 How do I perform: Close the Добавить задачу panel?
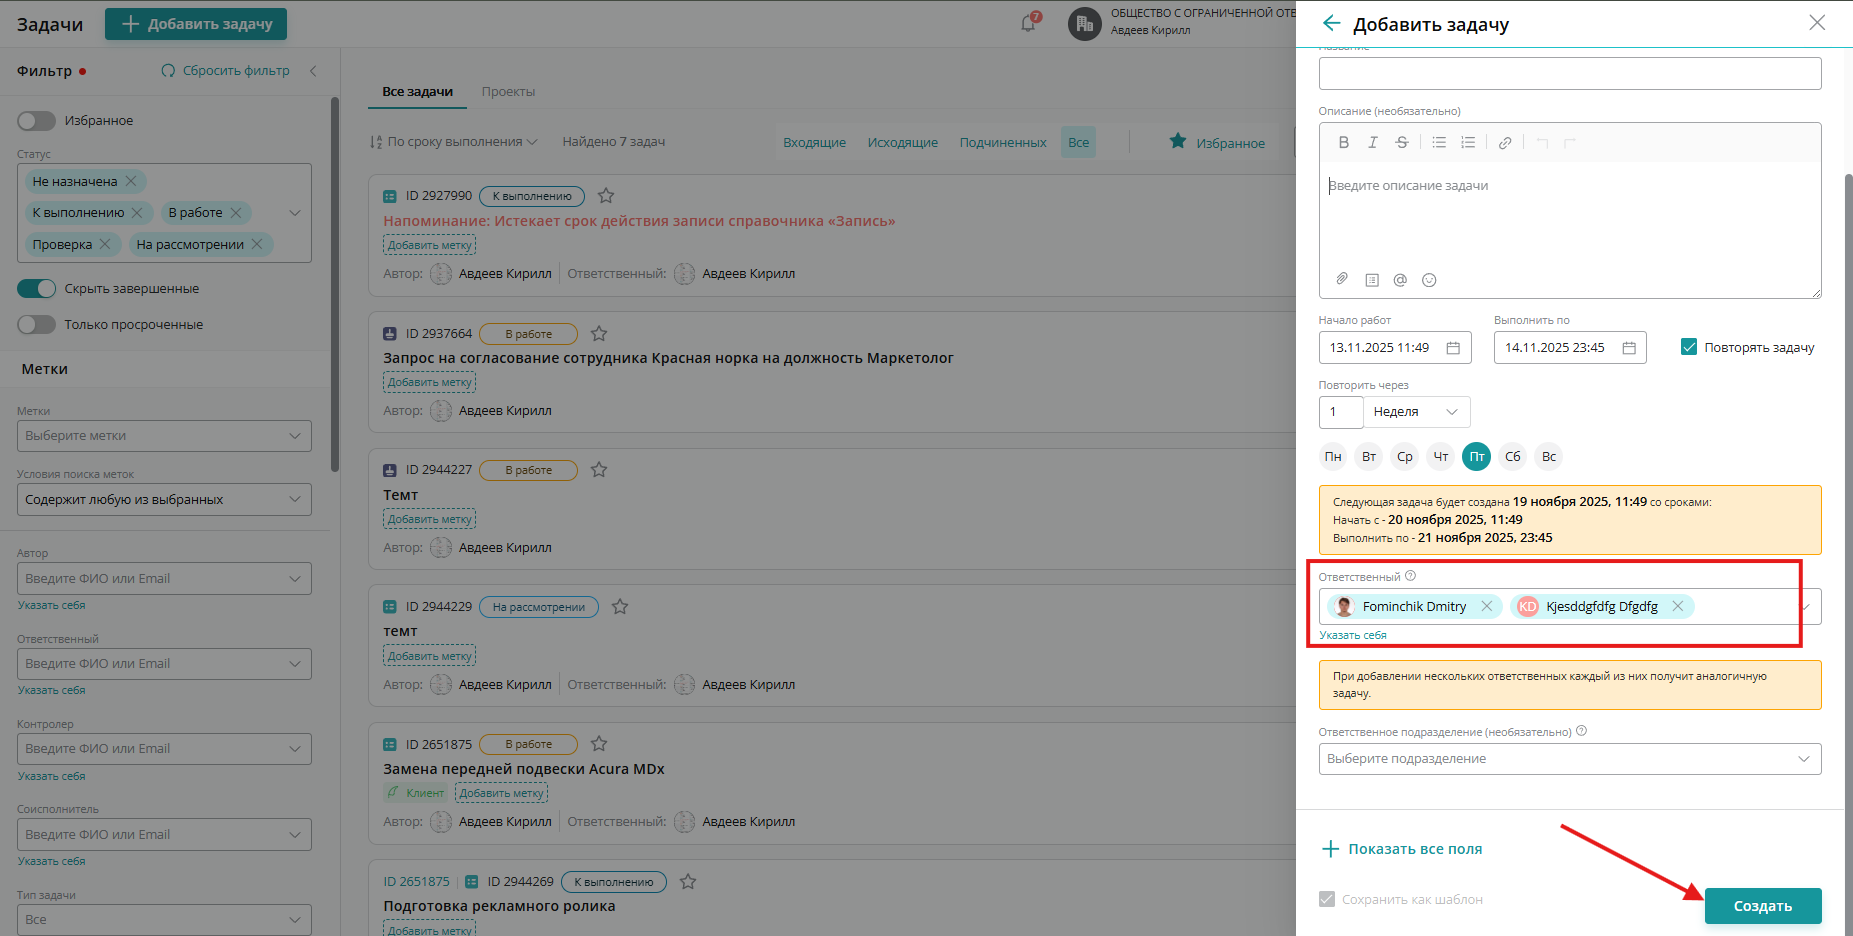coord(1817,22)
